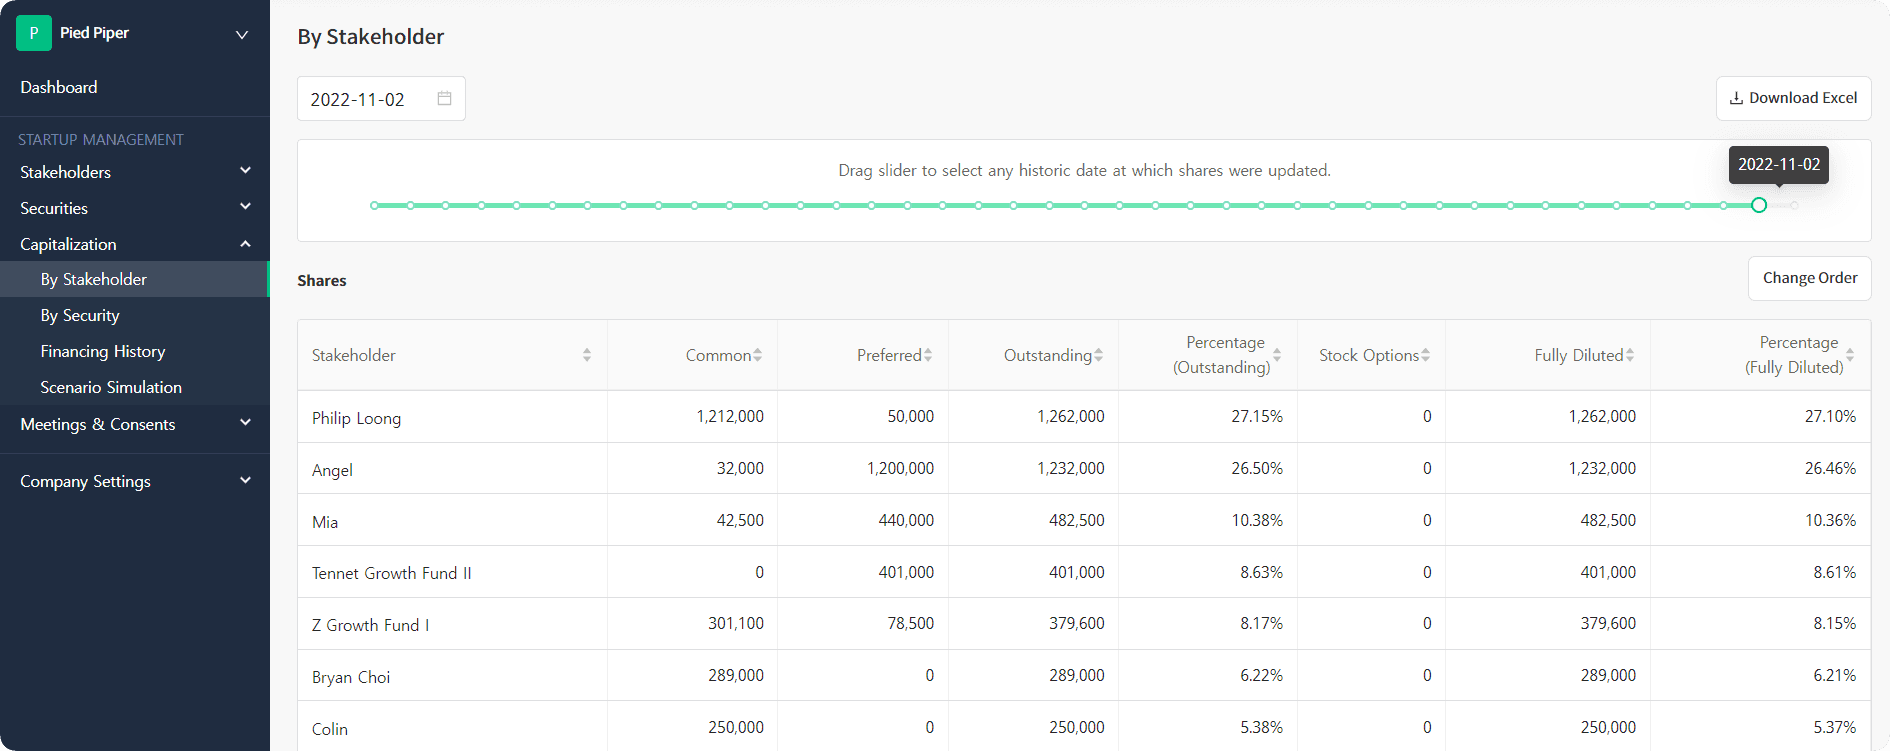1890x751 pixels.
Task: Click the Shares section heading
Action: pyautogui.click(x=322, y=281)
